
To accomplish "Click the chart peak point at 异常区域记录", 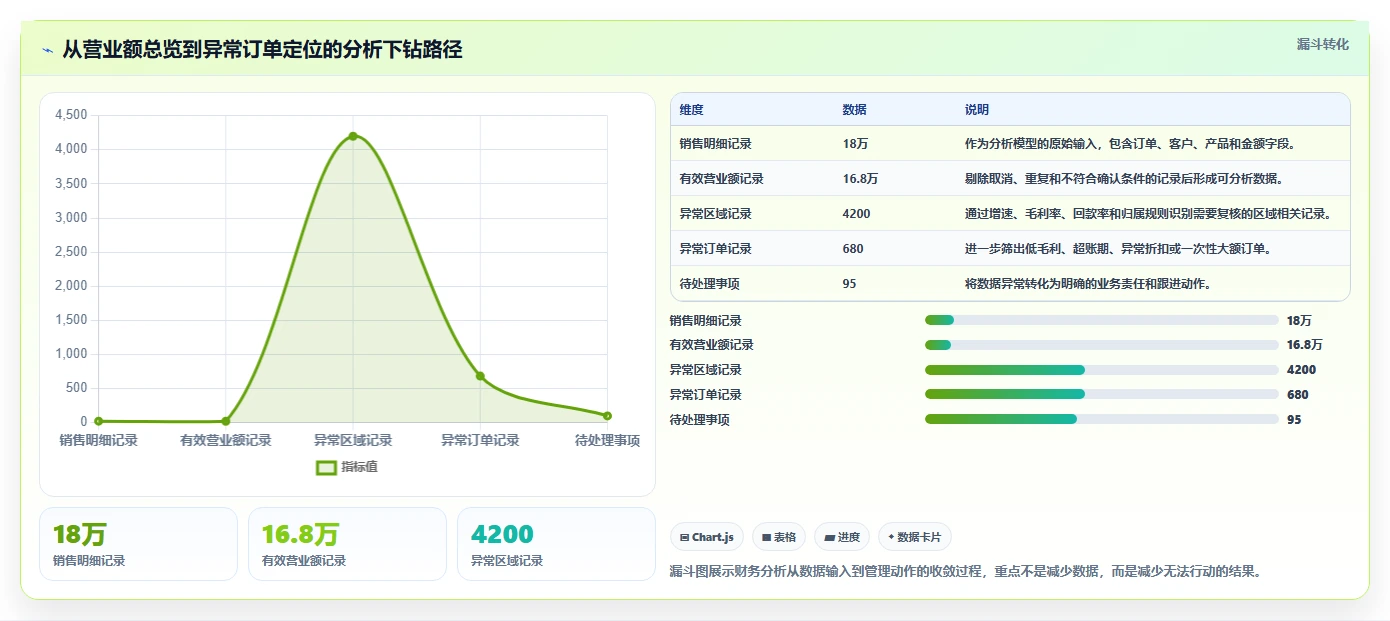I will [353, 136].
